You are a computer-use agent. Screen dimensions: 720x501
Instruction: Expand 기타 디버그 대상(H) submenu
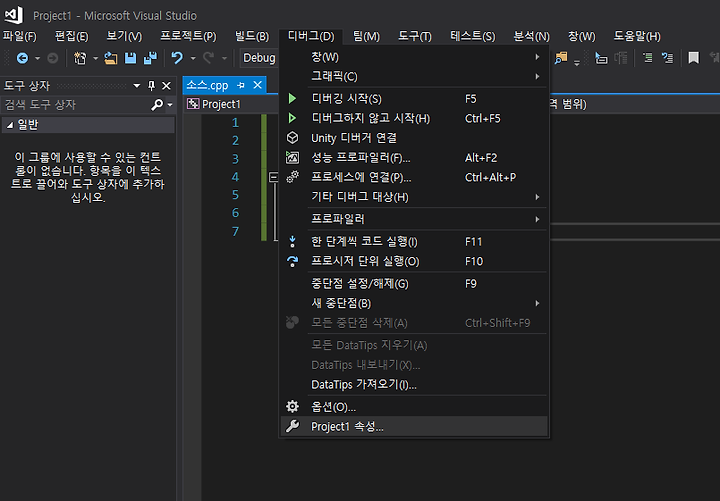coord(414,197)
